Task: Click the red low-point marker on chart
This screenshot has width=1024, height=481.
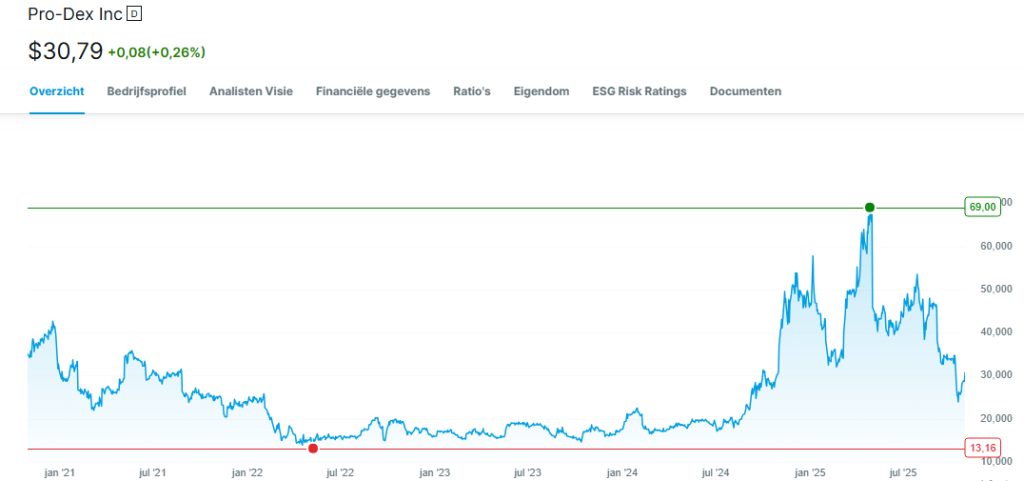Action: [x=313, y=448]
